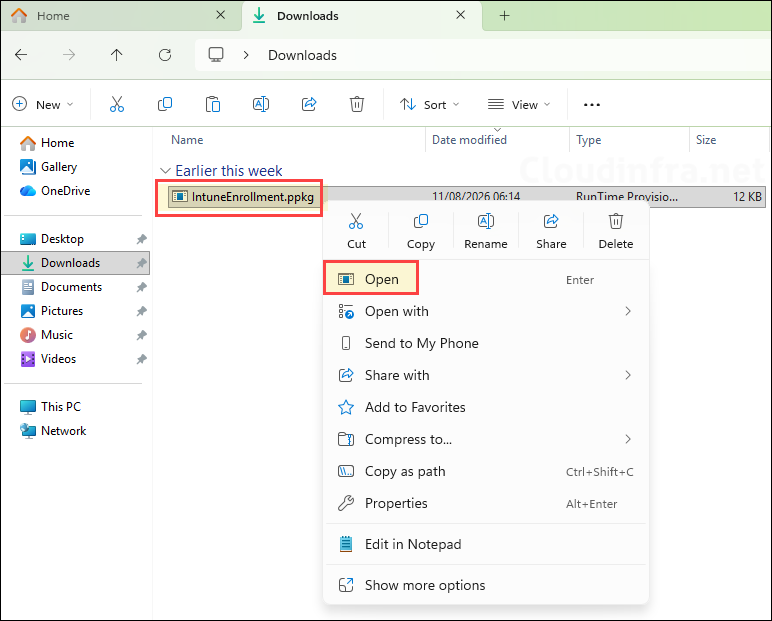The width and height of the screenshot is (772, 621).
Task: Unpin Music using its pin icon
Action: click(x=142, y=335)
